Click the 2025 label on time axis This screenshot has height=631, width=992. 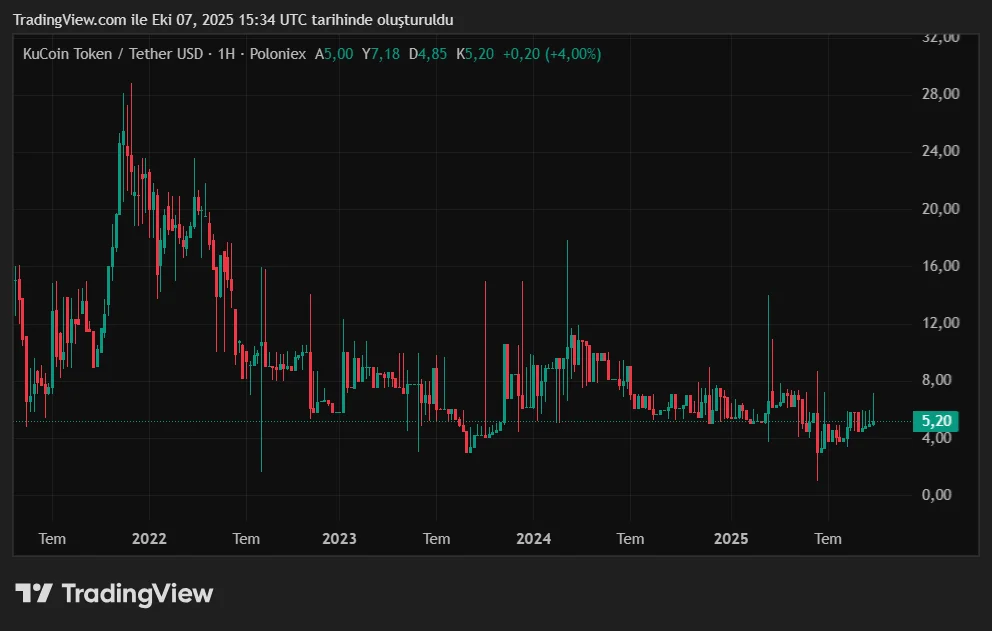pyautogui.click(x=731, y=539)
